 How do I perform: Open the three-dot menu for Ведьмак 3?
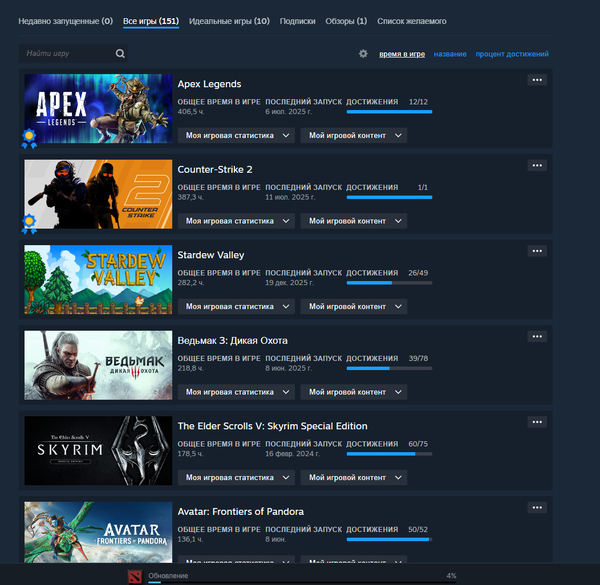[x=537, y=337]
